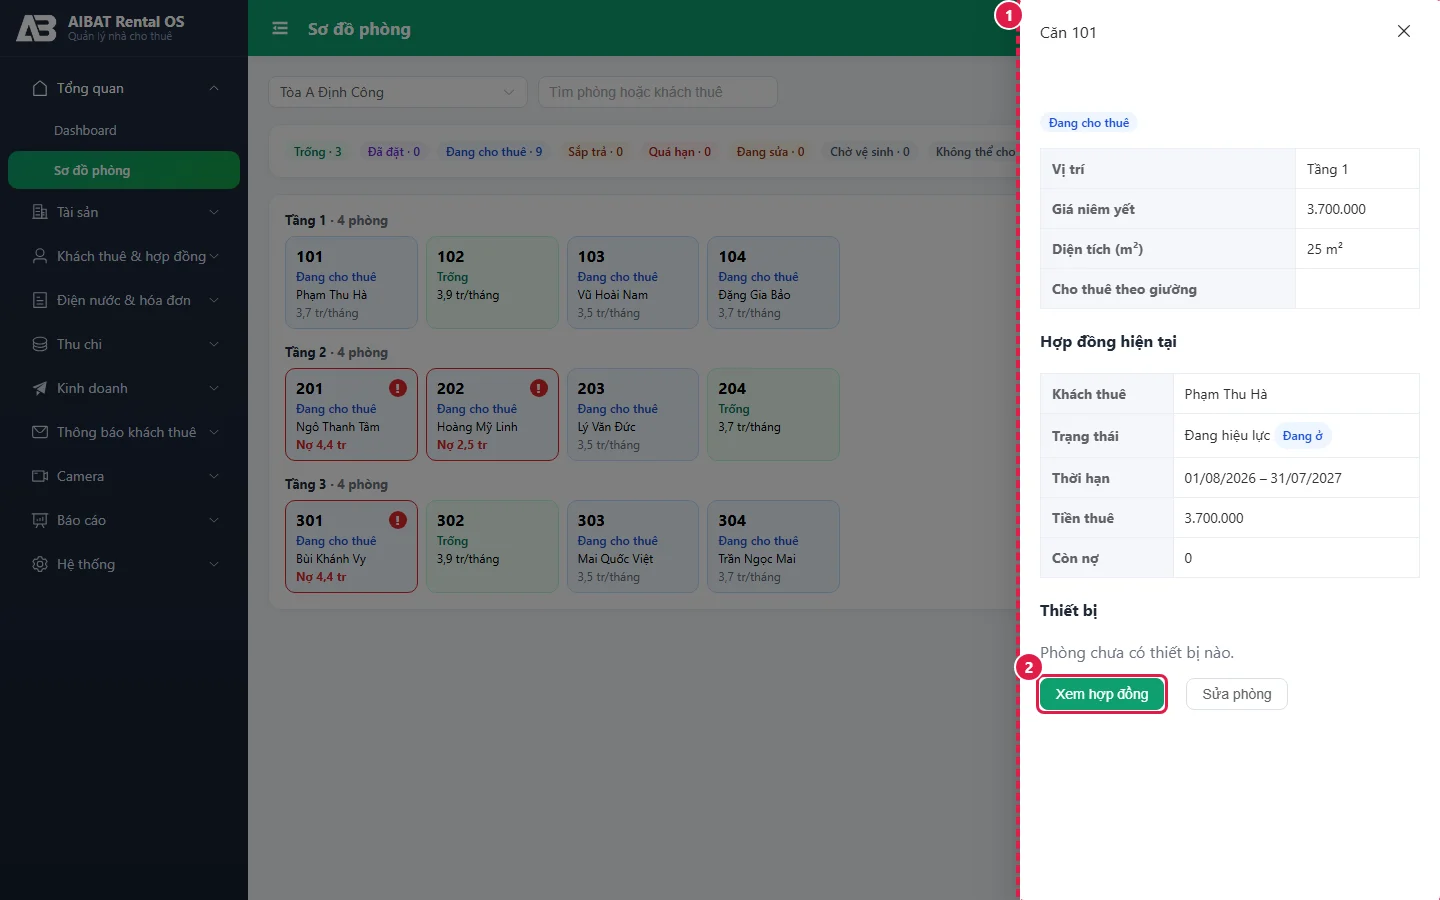The height and width of the screenshot is (900, 1440).
Task: Click the AIBAT Rental OS logo
Action: point(36,28)
